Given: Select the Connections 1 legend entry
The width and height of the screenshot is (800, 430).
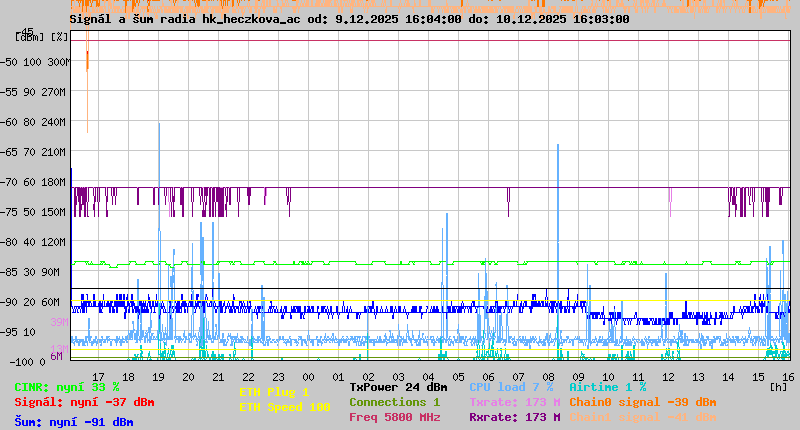Looking at the screenshot, I should (394, 402).
